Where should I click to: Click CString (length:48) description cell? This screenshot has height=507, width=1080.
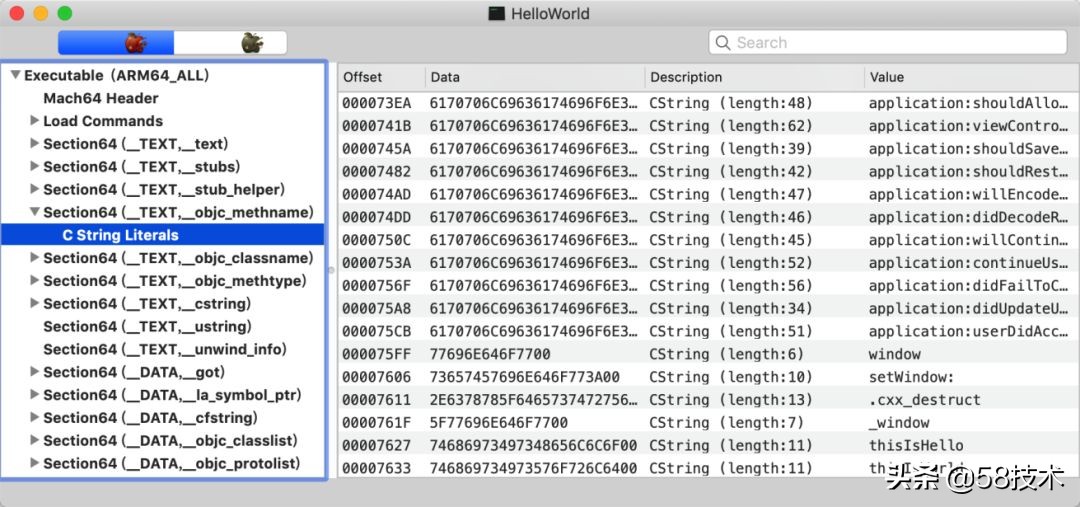(731, 103)
